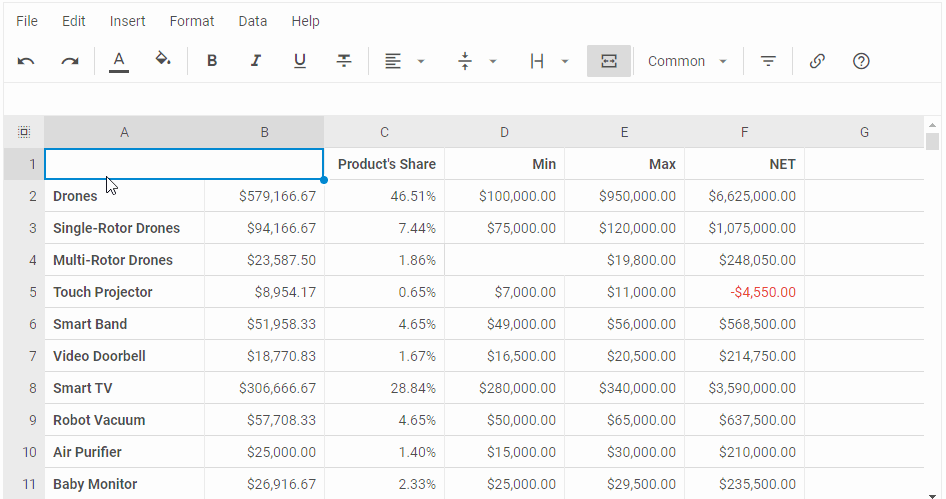Select the "$6,625,000.00" cell
The height and width of the screenshot is (499, 946).
744,196
